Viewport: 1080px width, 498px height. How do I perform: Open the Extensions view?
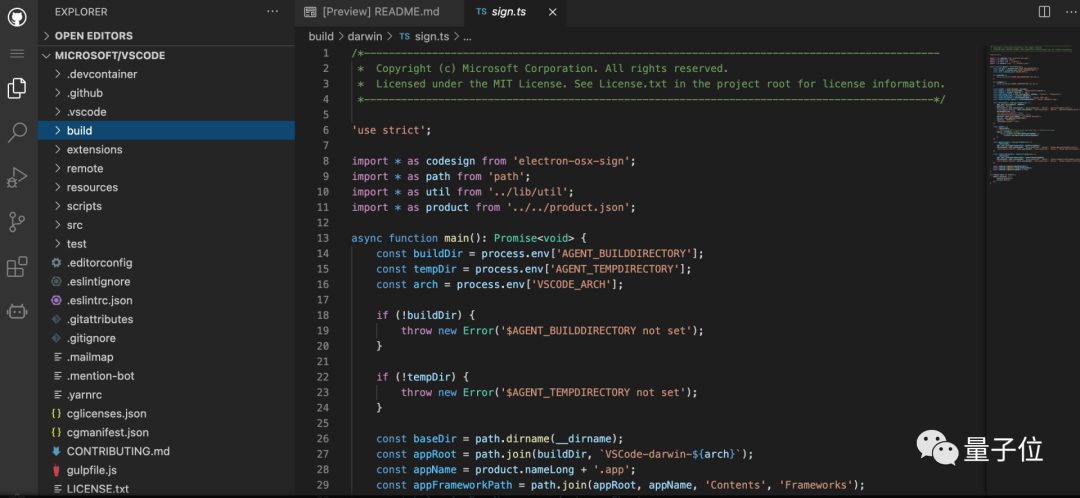tap(17, 267)
